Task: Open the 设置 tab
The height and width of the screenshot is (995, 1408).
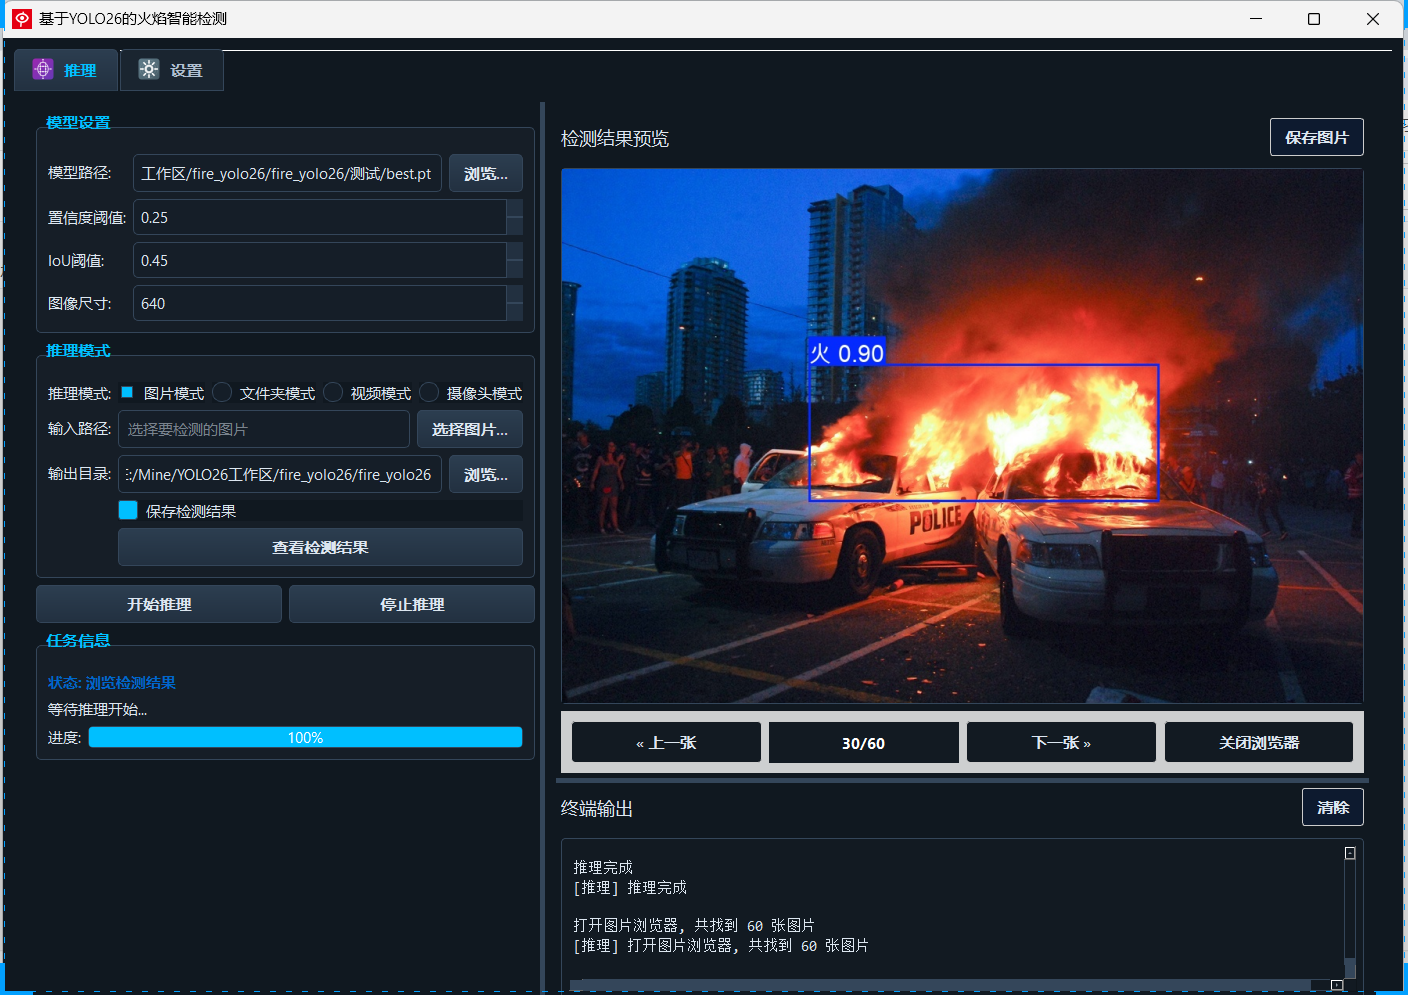Action: [x=171, y=70]
